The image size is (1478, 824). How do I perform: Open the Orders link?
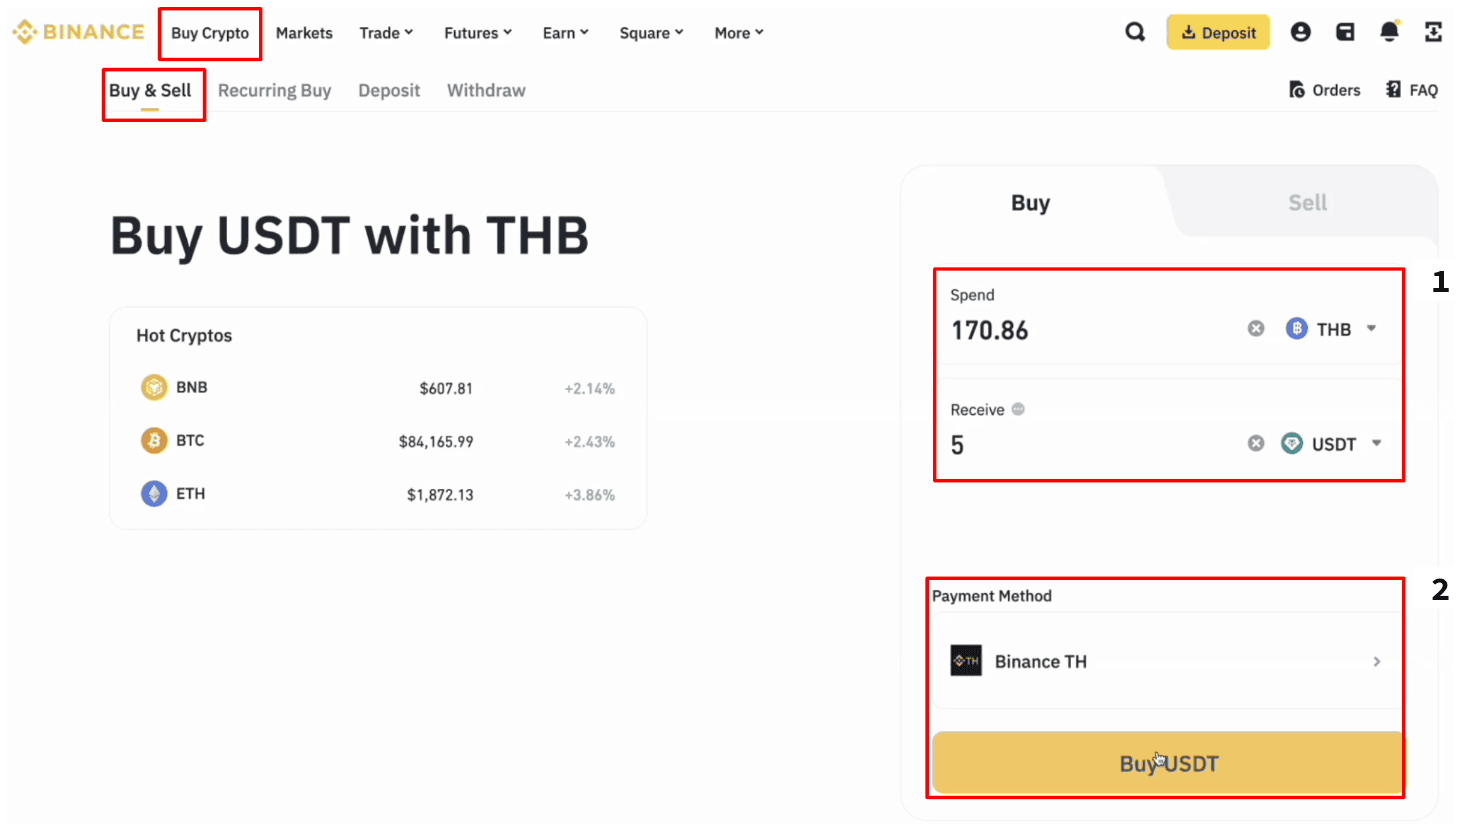click(1325, 90)
